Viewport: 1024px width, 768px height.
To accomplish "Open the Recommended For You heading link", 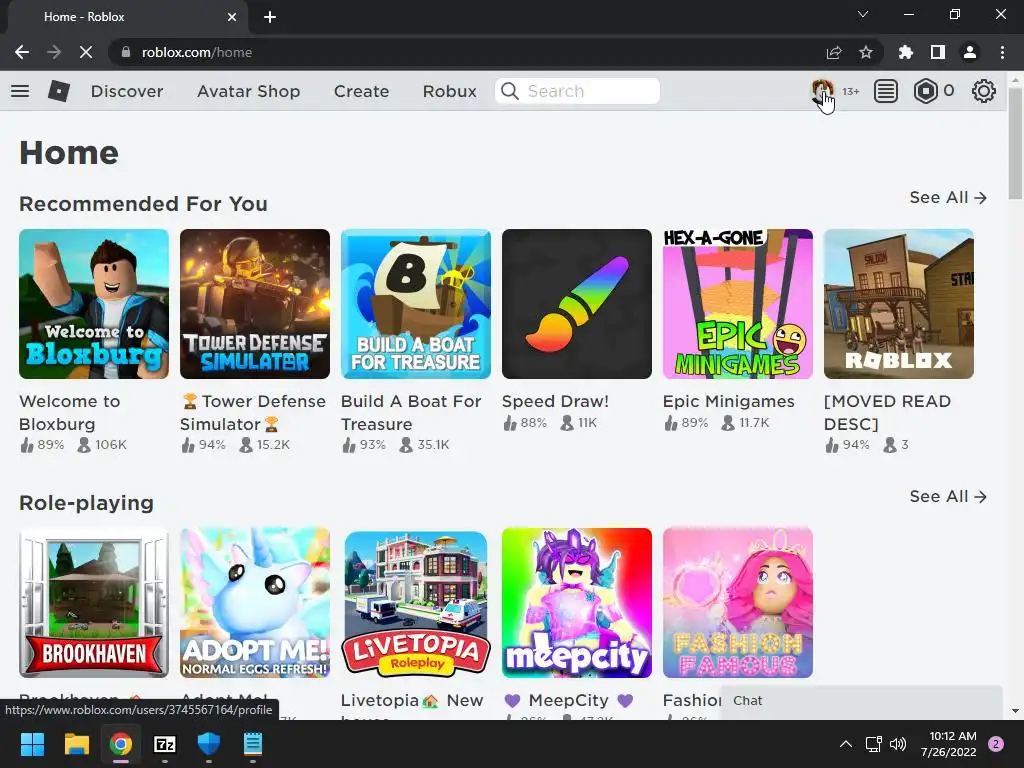I will (x=143, y=204).
